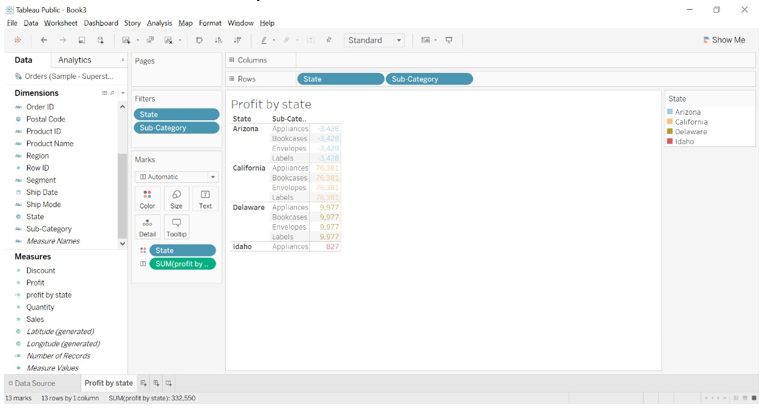The width and height of the screenshot is (762, 409).
Task: Click the New Worksheet toolbar icon
Action: tap(126, 40)
